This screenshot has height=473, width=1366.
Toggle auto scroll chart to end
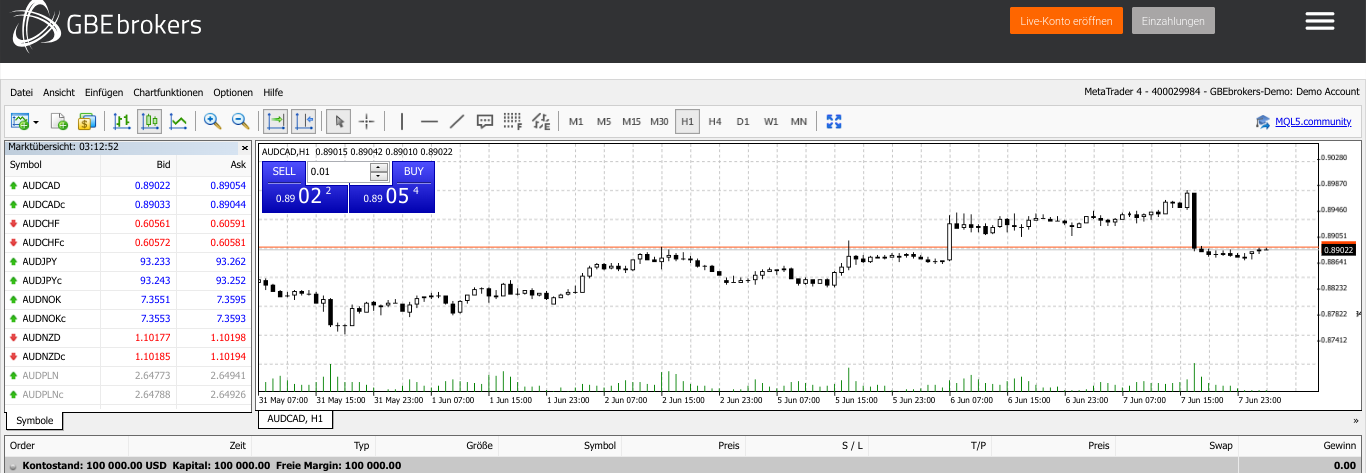(x=275, y=121)
